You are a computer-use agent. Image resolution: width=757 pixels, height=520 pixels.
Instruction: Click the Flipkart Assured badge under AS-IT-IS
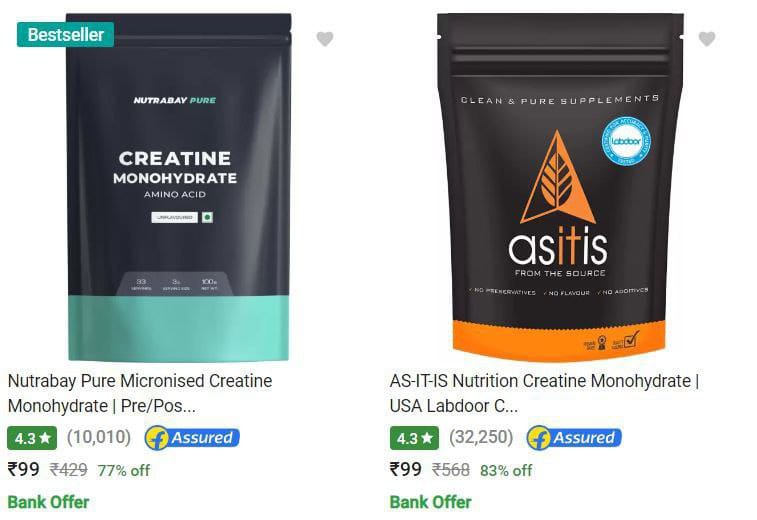click(x=574, y=438)
